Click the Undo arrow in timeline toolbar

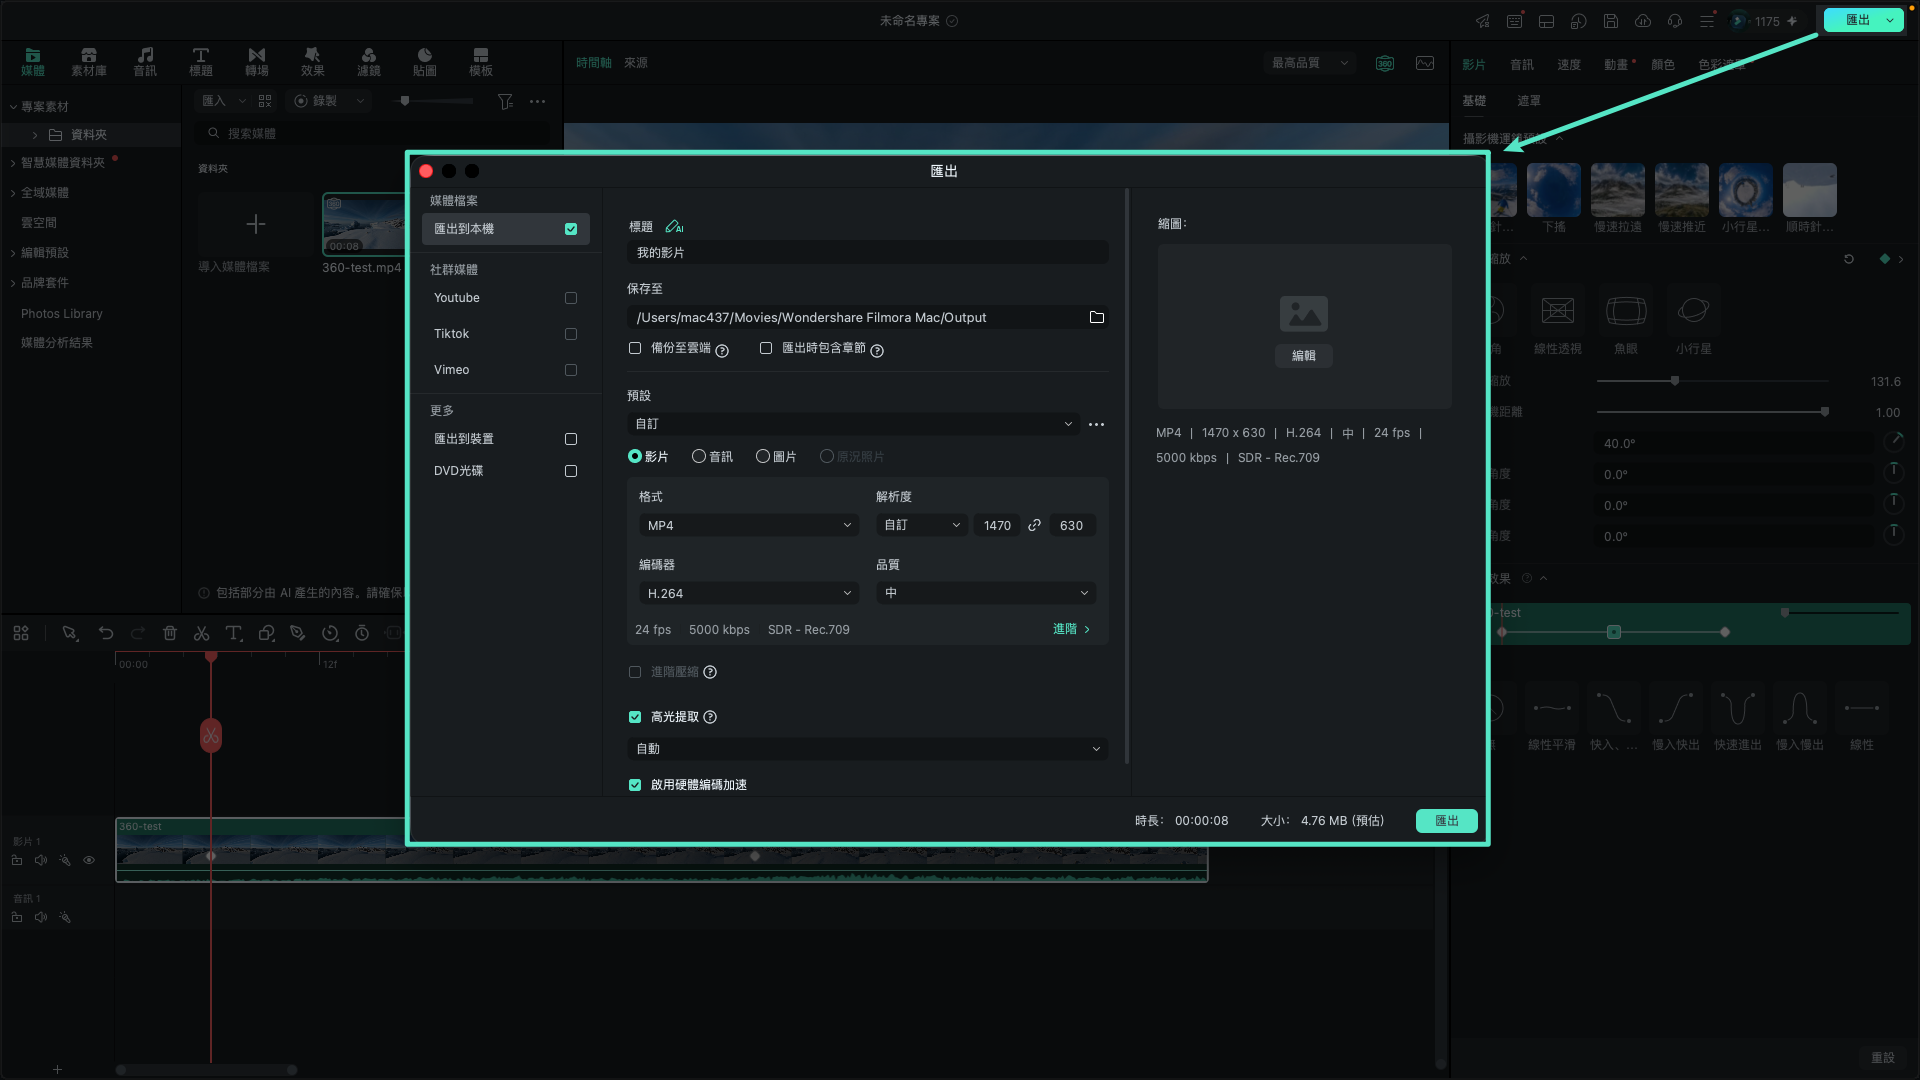106,633
